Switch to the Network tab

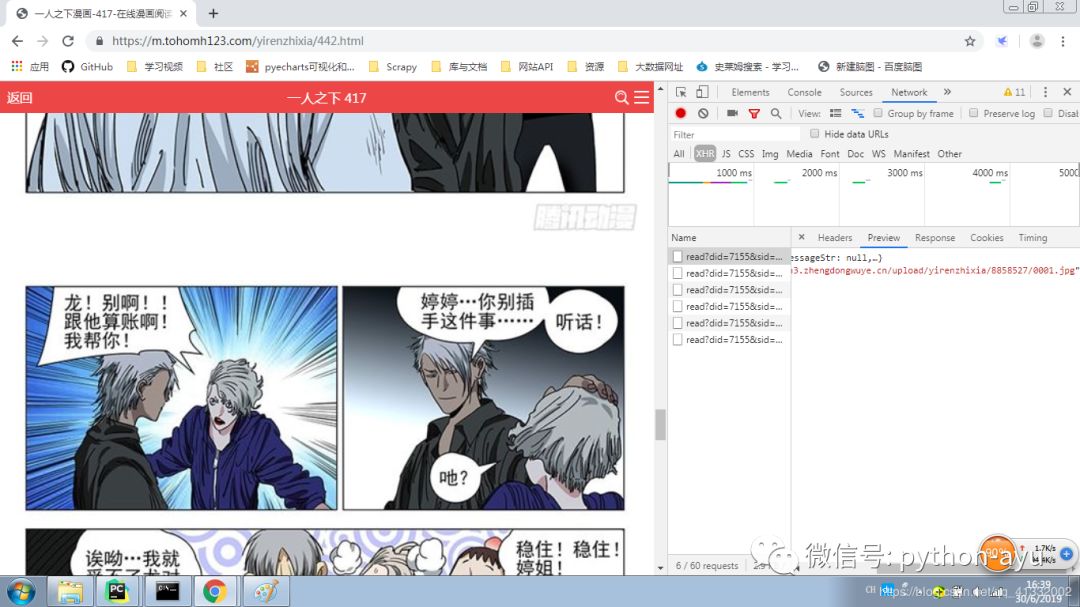pos(909,92)
